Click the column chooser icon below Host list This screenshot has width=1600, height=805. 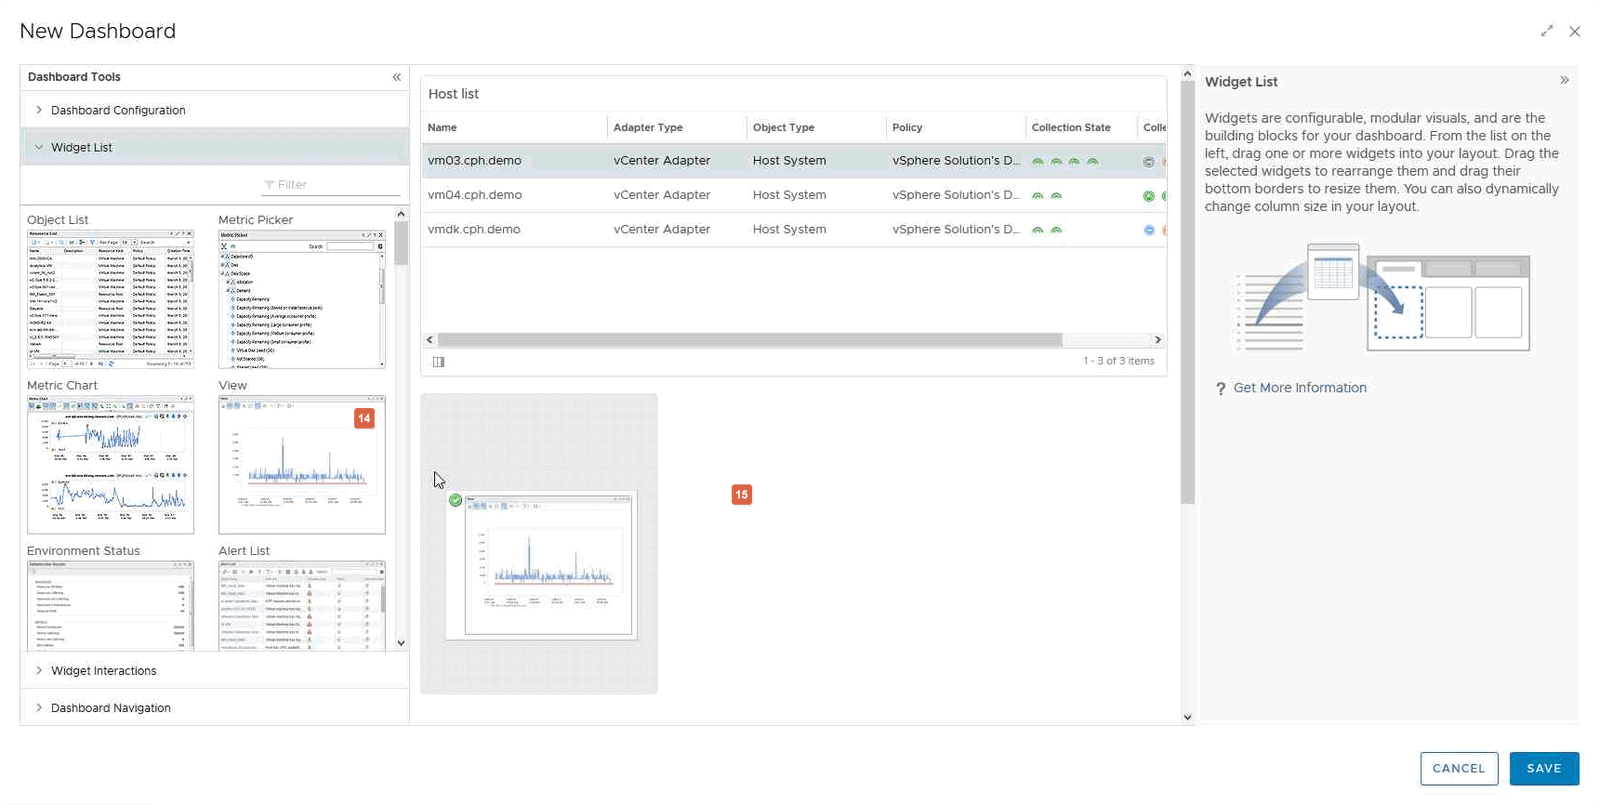439,362
